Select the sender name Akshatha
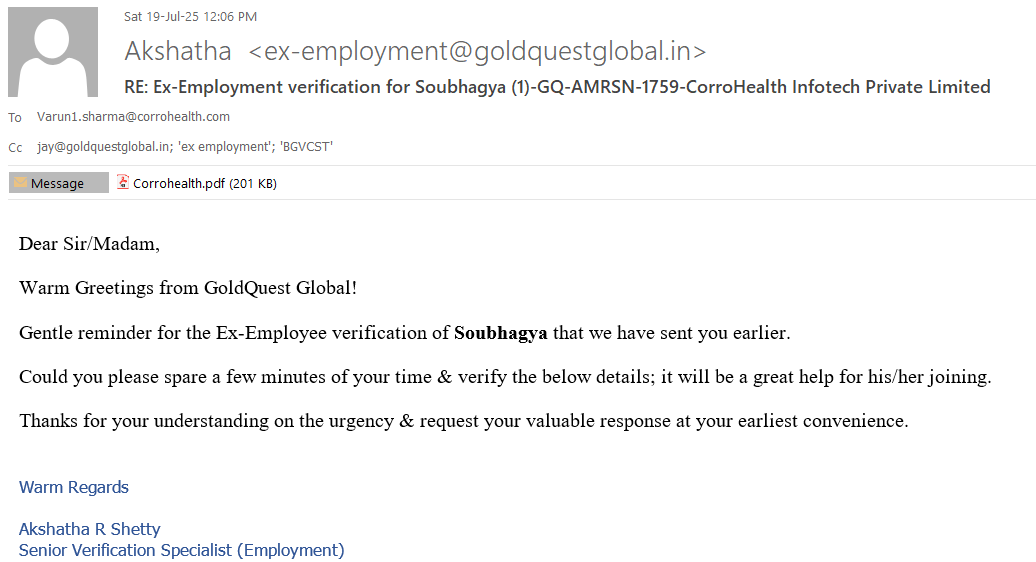 pyautogui.click(x=178, y=51)
